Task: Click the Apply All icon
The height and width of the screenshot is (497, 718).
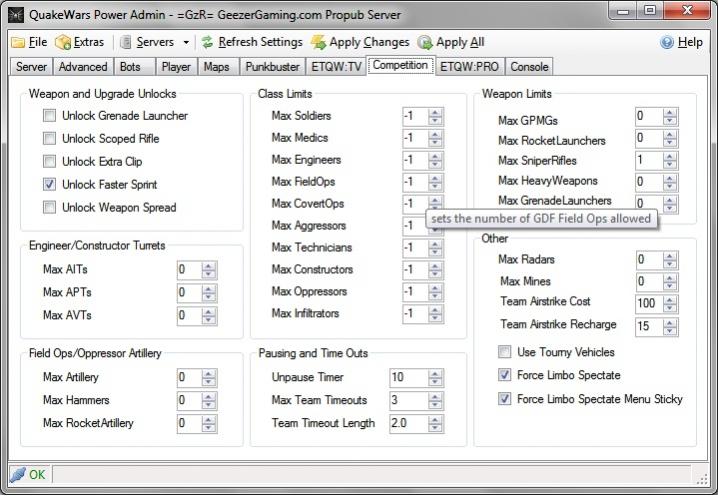Action: [425, 42]
